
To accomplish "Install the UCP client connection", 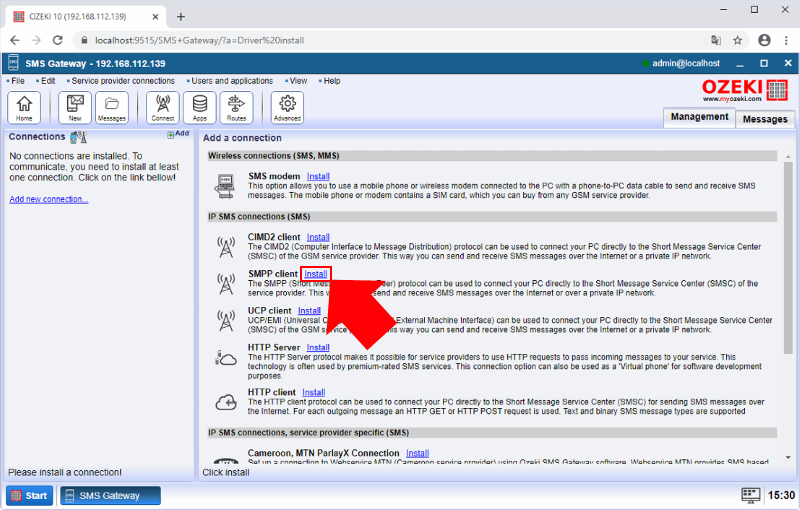I will click(309, 311).
